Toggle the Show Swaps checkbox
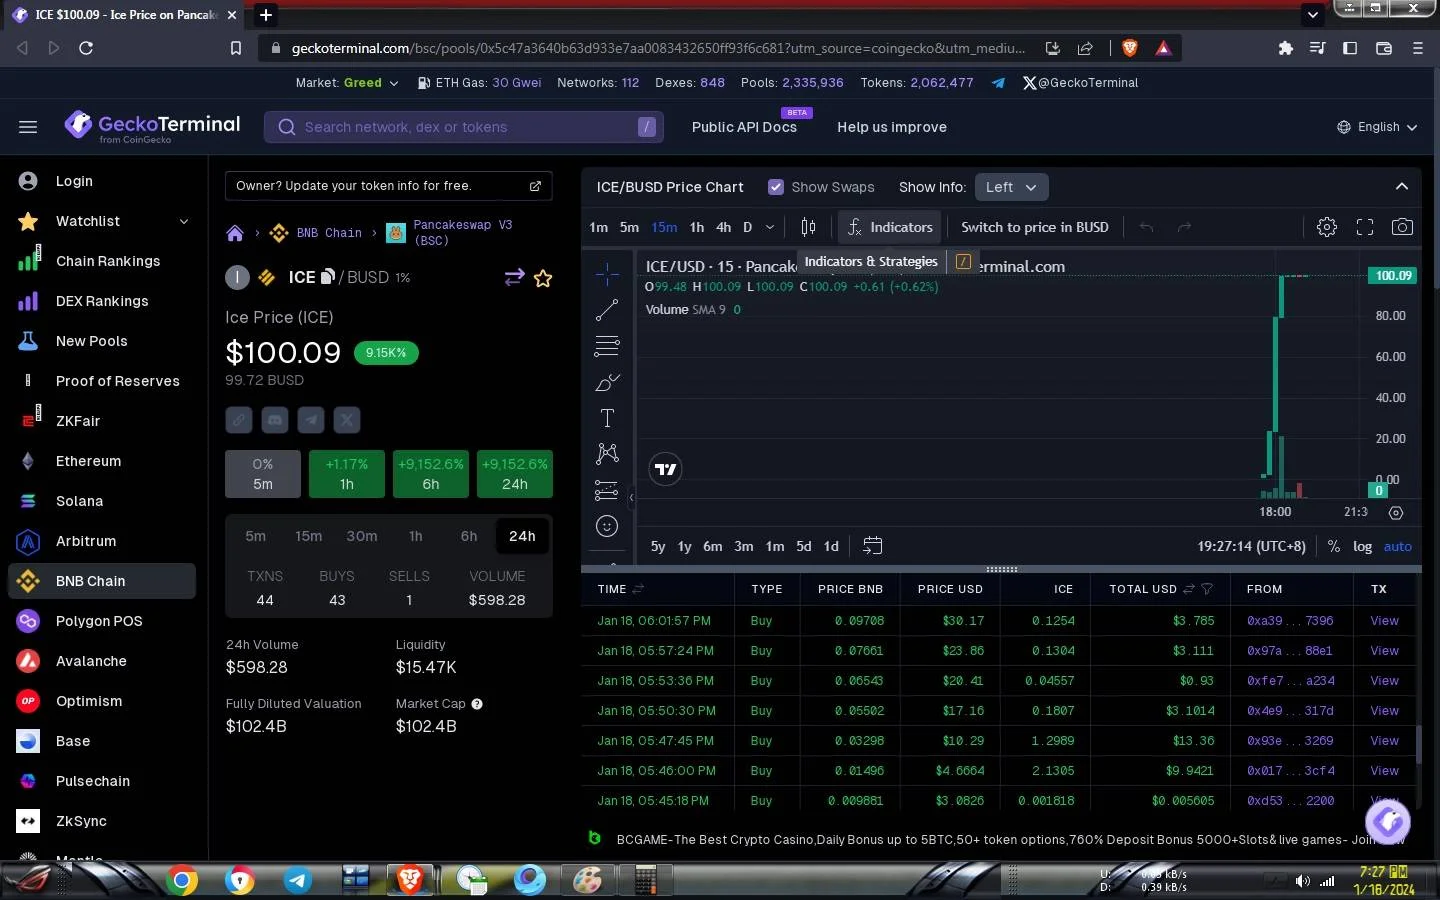This screenshot has width=1440, height=900. tap(775, 187)
